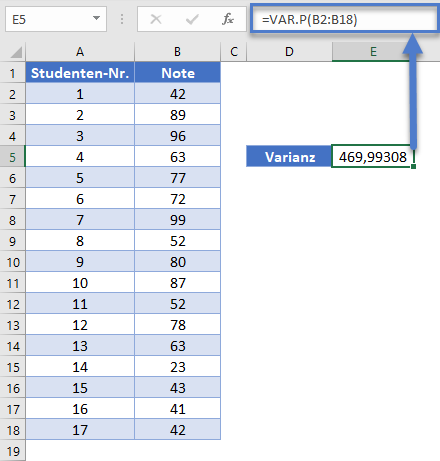This screenshot has height=461, width=440.
Task: Click student number 10 cell
Action: (80, 283)
